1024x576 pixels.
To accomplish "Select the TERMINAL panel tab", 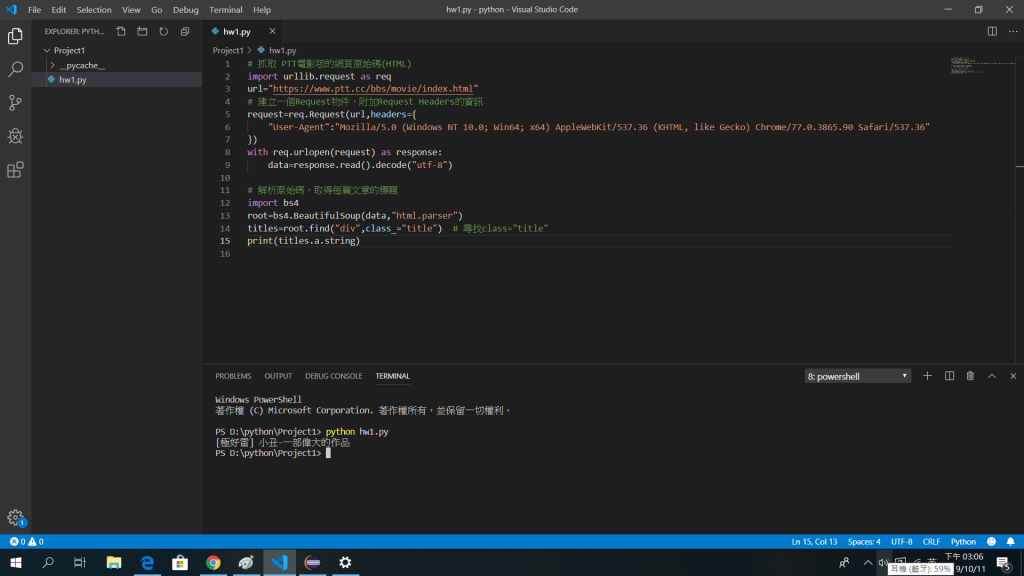I will (392, 376).
